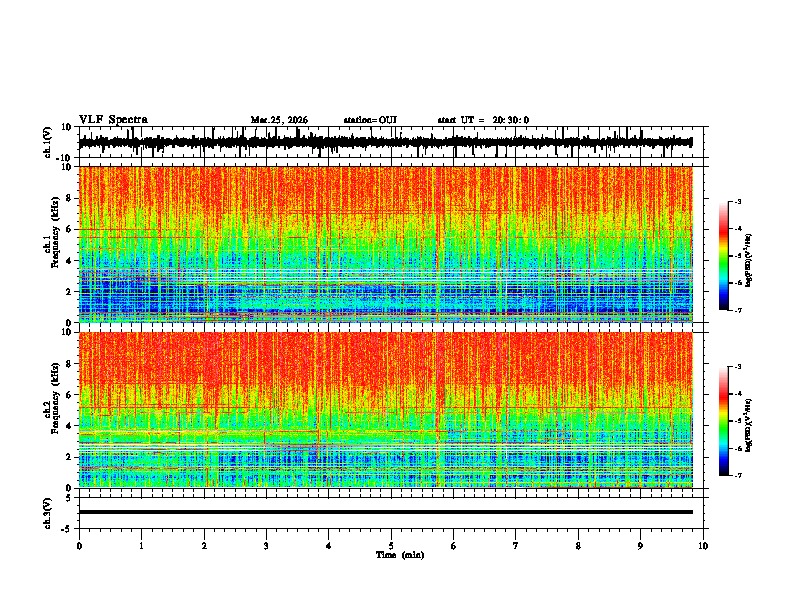Click the "-3" label on ch.1 color bar
Screen dimensions: 792x612
[738, 201]
